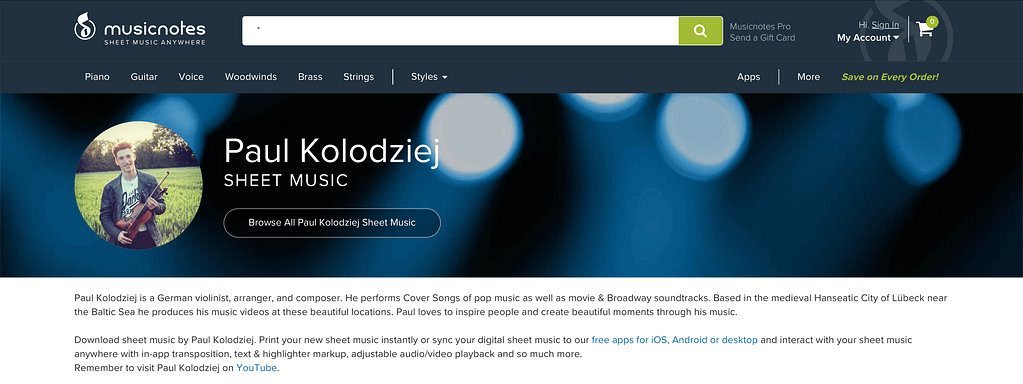
Task: Open the More menu in the navigation bar
Action: click(x=808, y=77)
